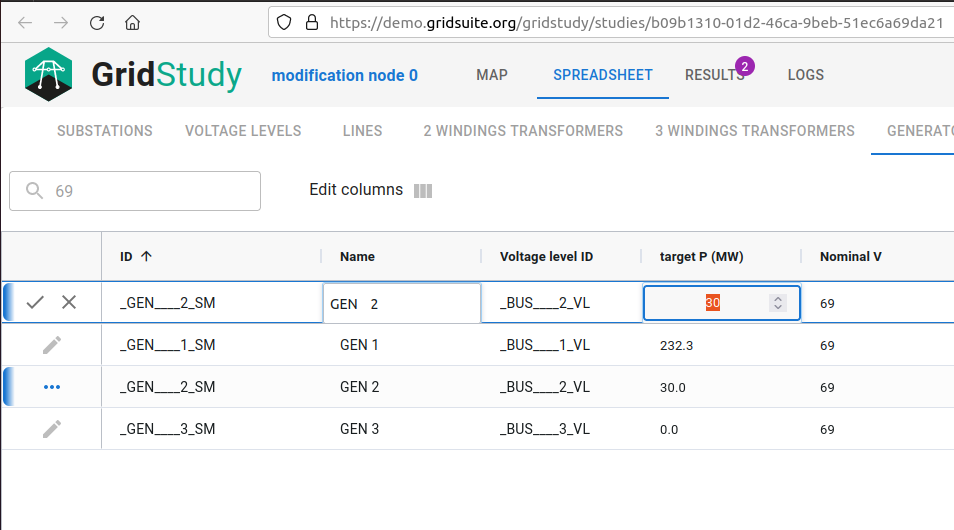The width and height of the screenshot is (954, 530).
Task: Click cell _GEN____1_SM in ID column
Action: click(x=167, y=345)
